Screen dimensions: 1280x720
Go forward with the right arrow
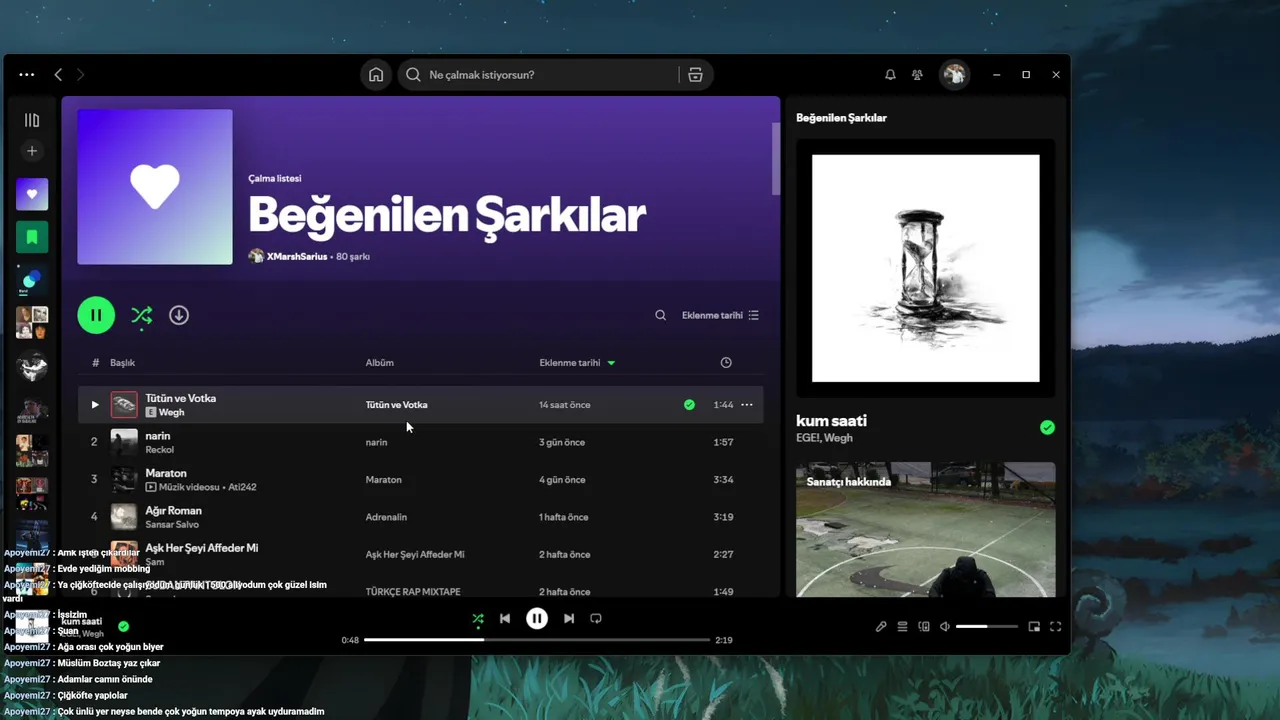[x=81, y=75]
